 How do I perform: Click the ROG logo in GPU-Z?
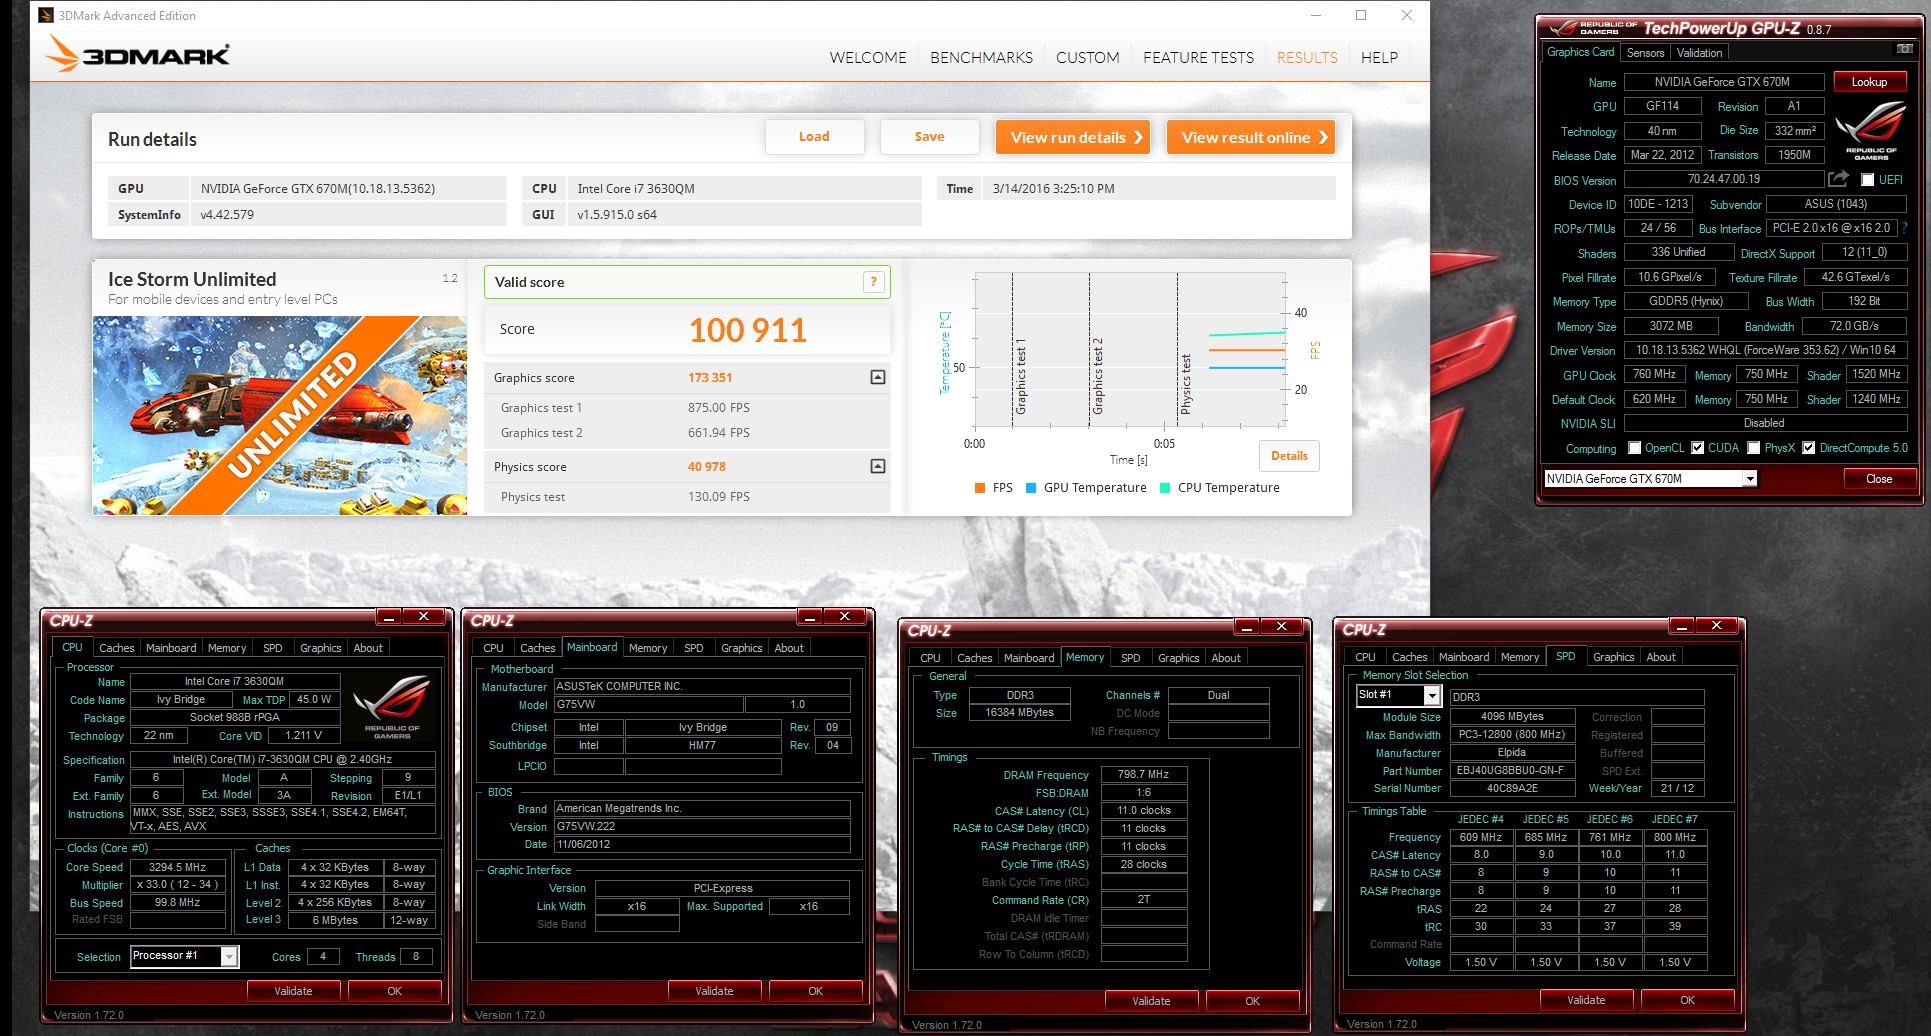[x=1870, y=130]
